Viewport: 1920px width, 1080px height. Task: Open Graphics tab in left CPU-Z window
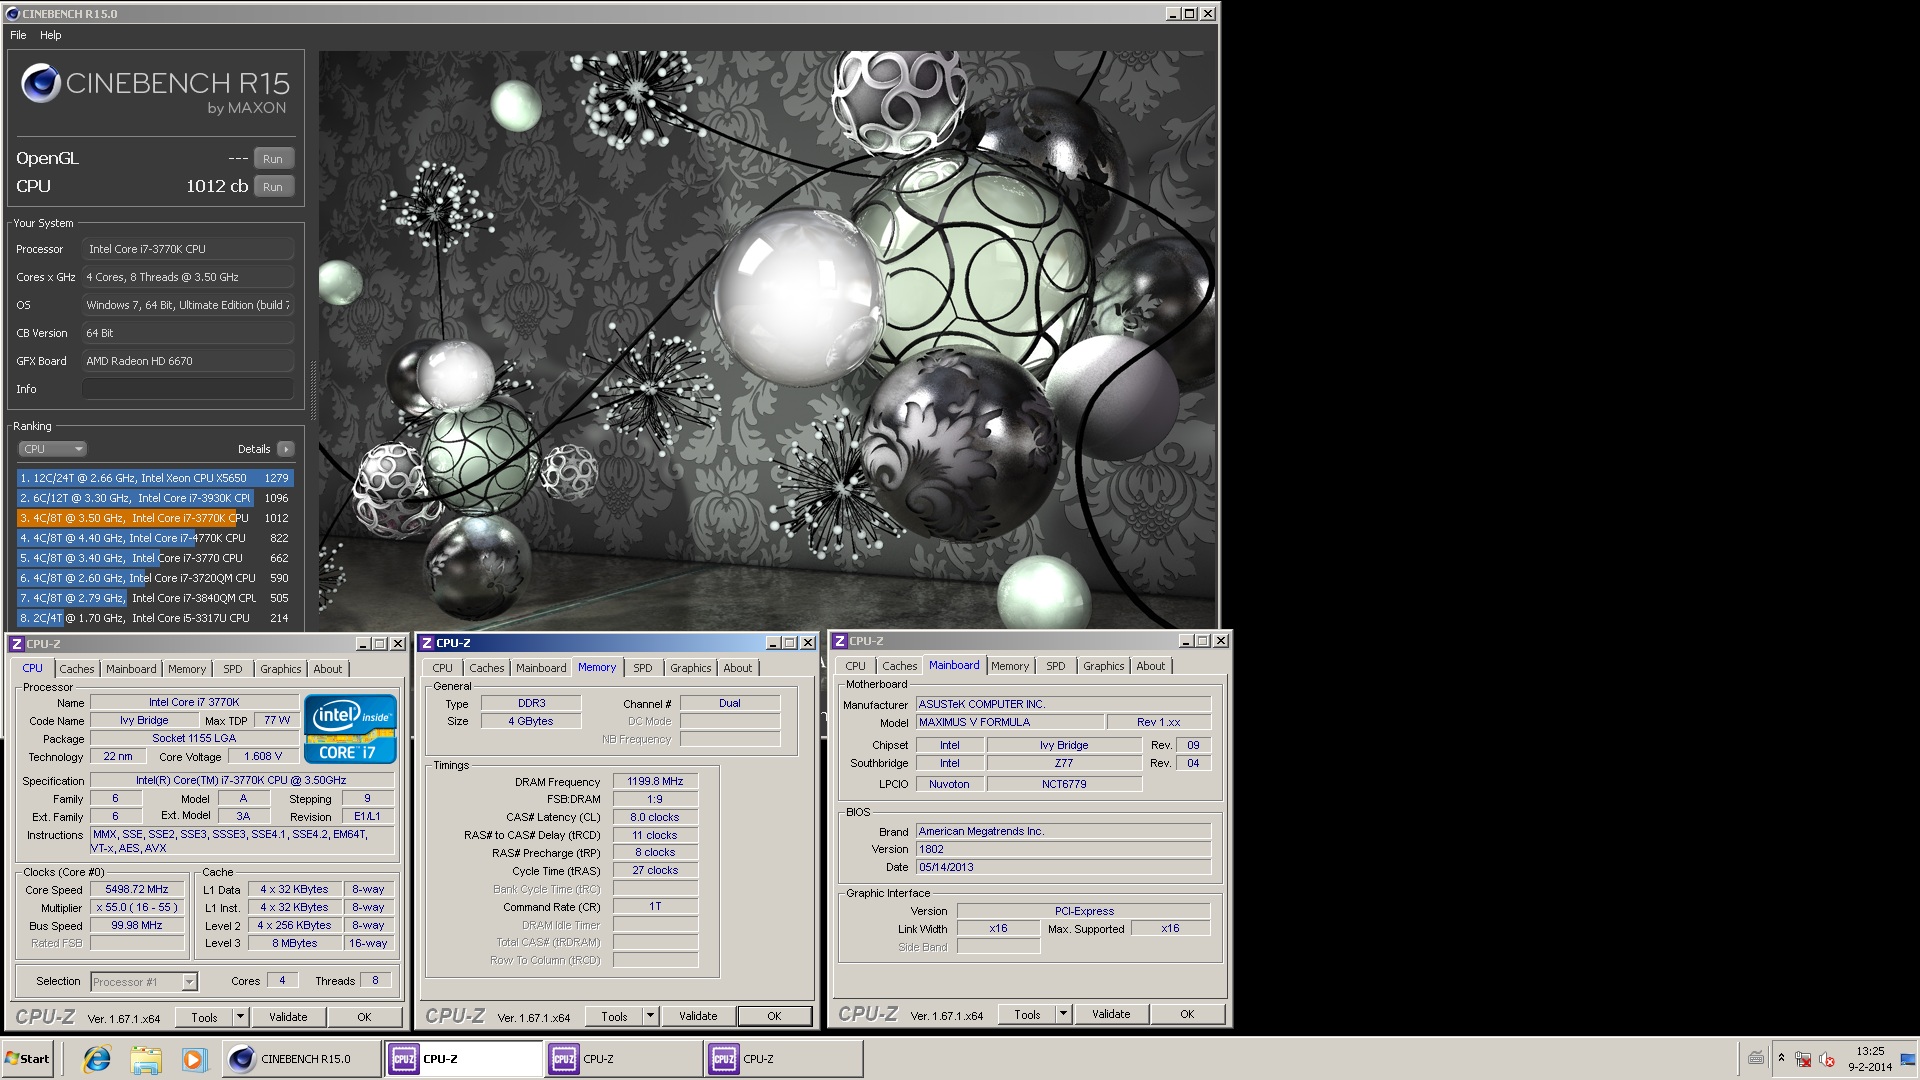tap(281, 669)
